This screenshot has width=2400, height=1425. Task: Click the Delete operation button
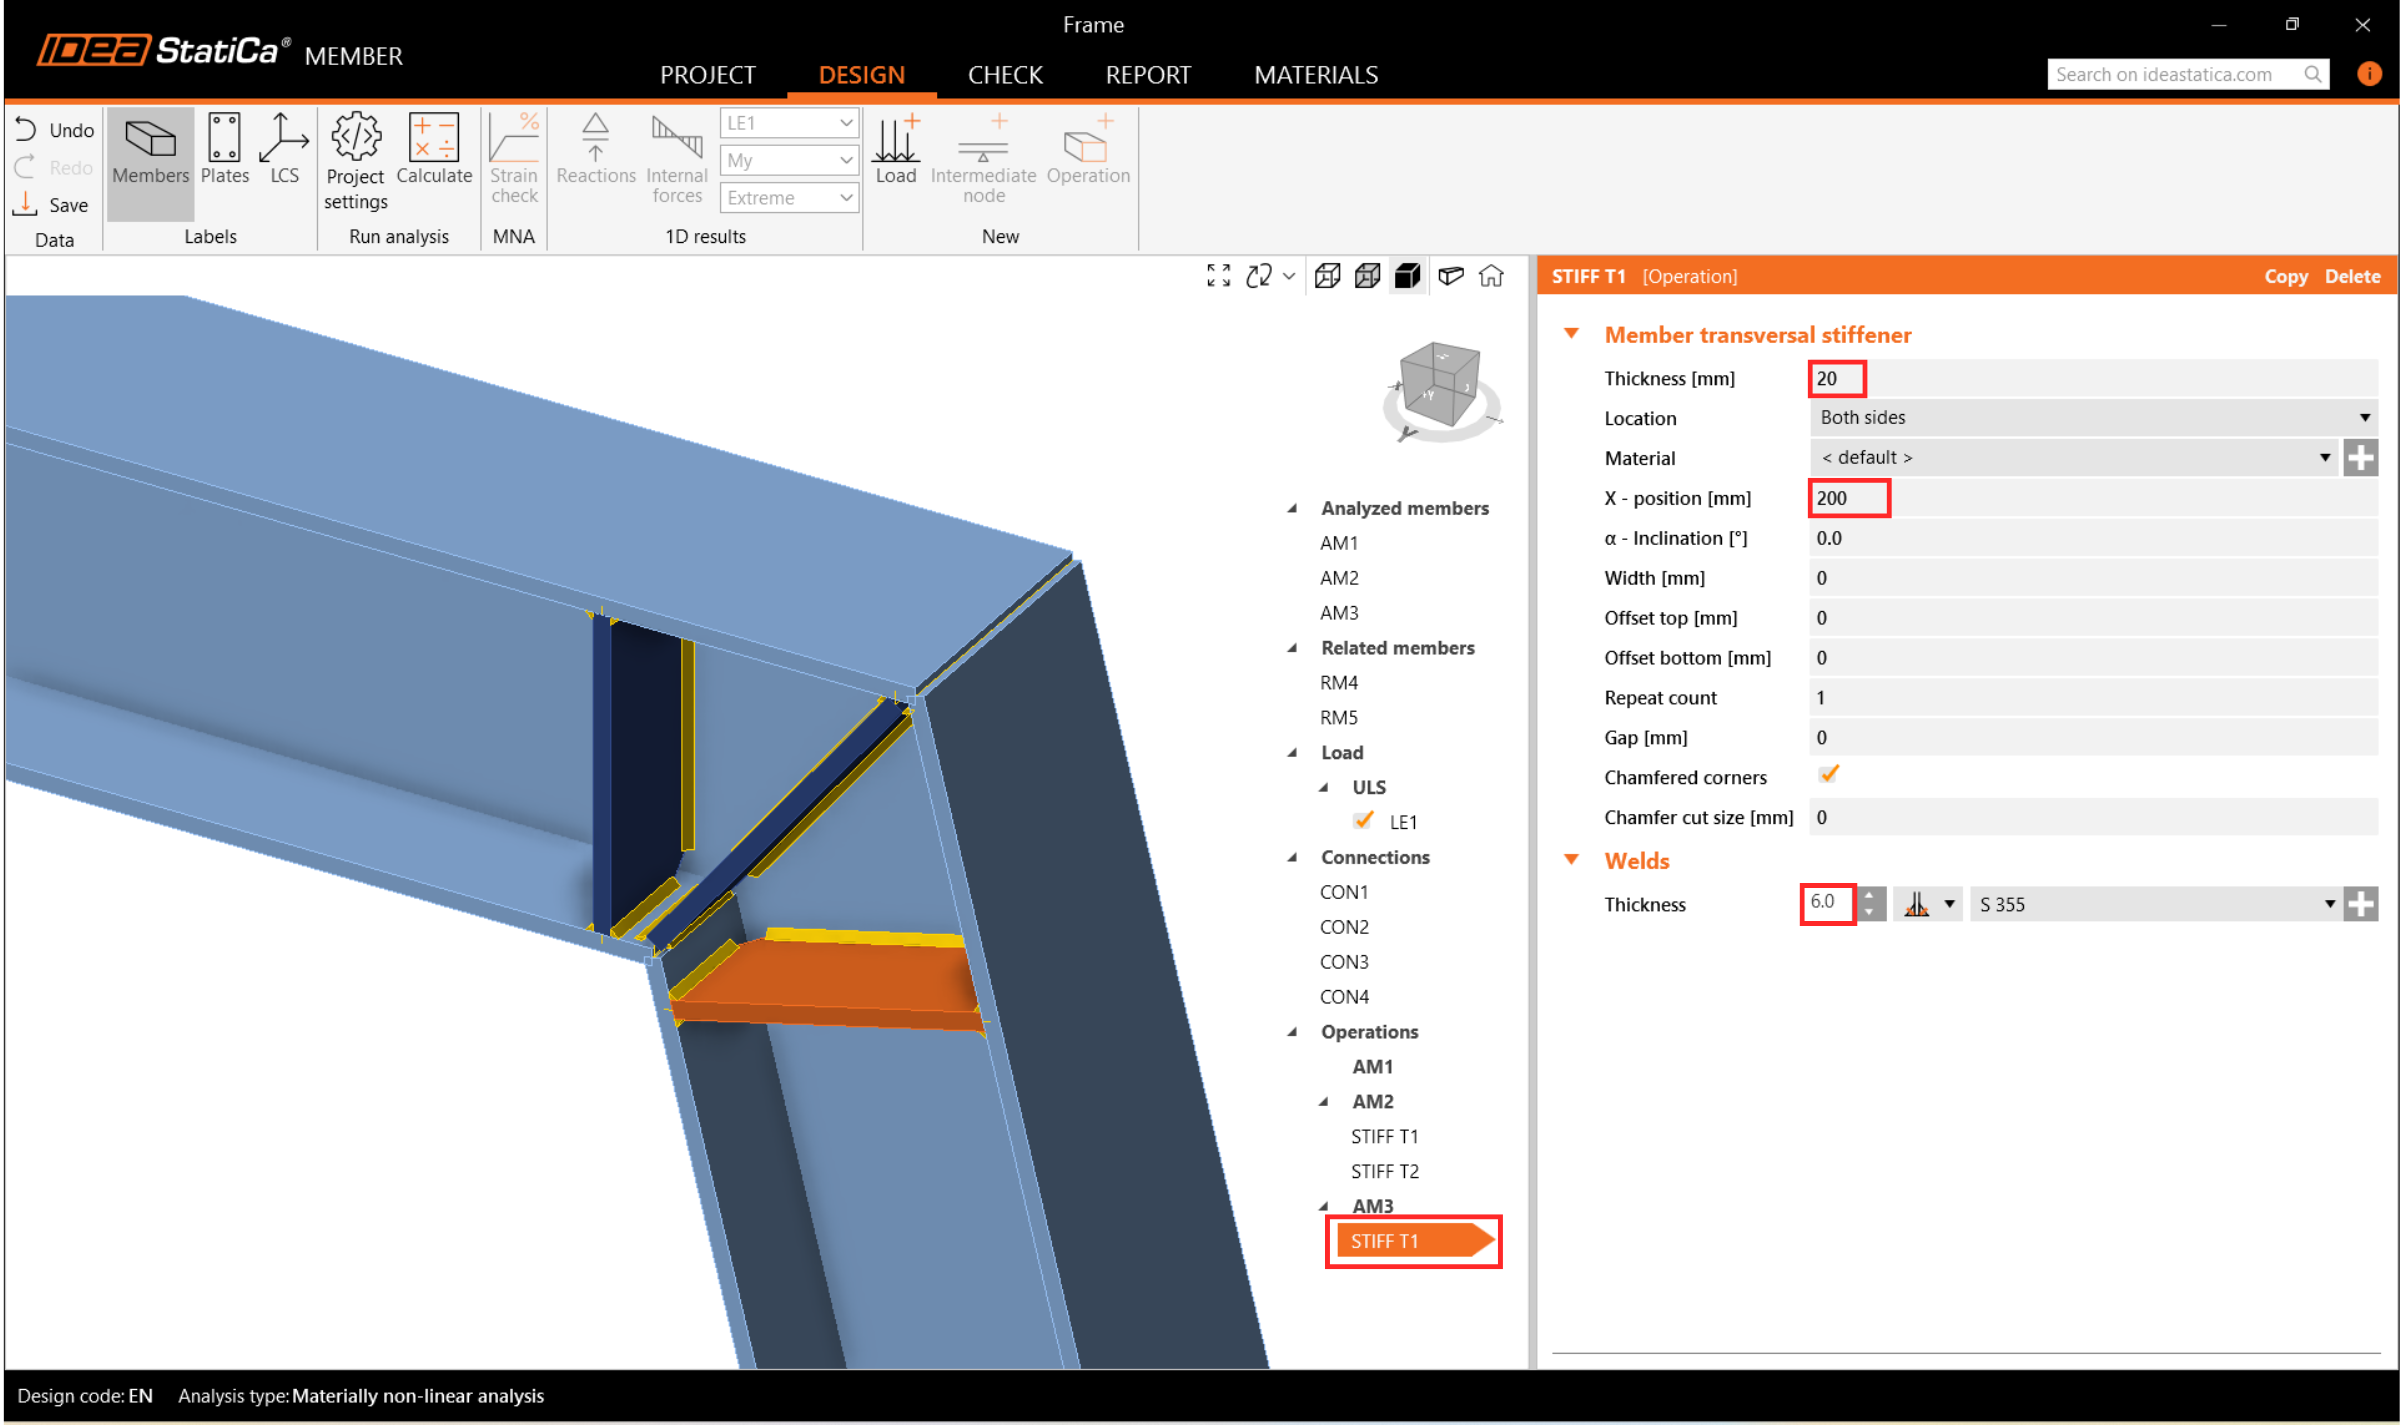tap(2351, 277)
